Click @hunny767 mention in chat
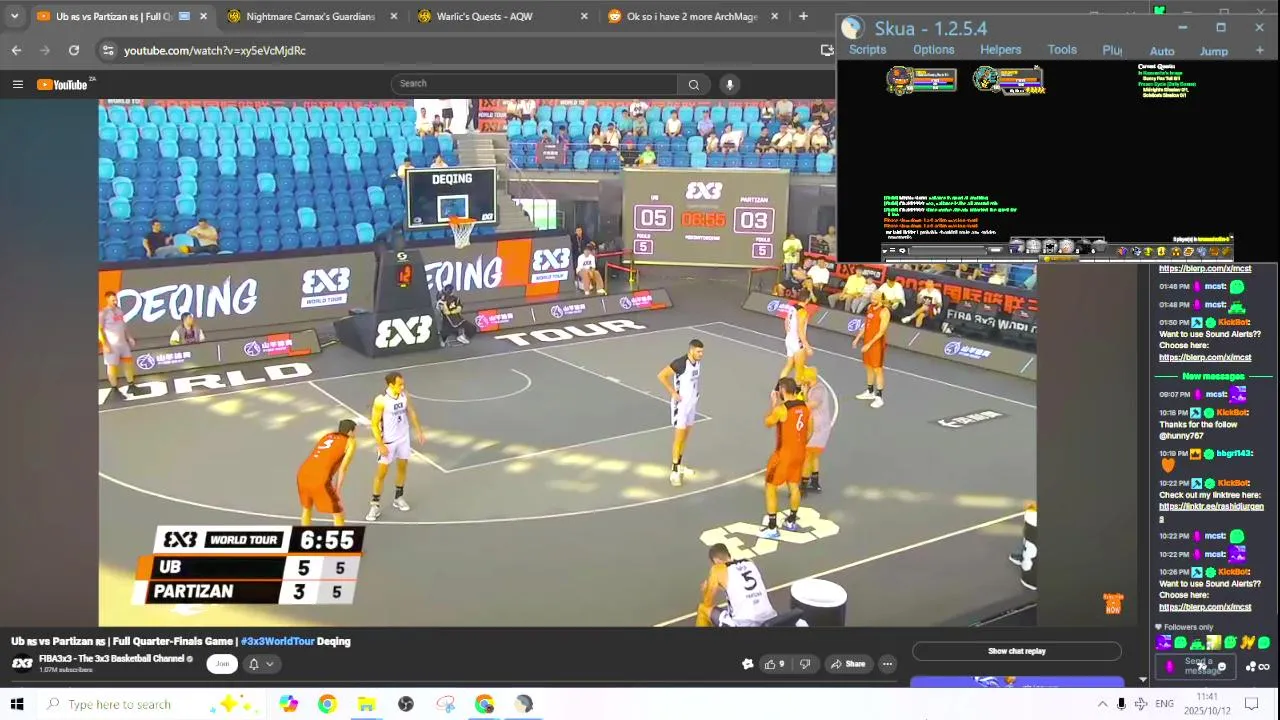 click(x=1182, y=436)
